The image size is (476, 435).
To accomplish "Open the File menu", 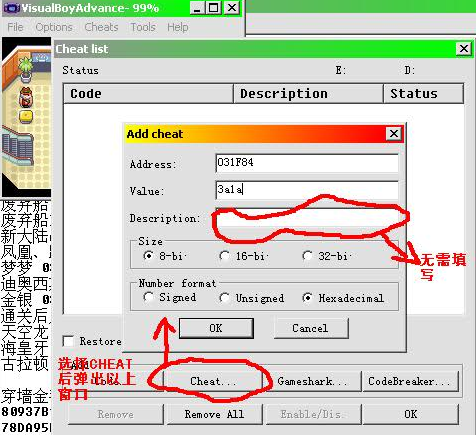I will click(x=15, y=27).
